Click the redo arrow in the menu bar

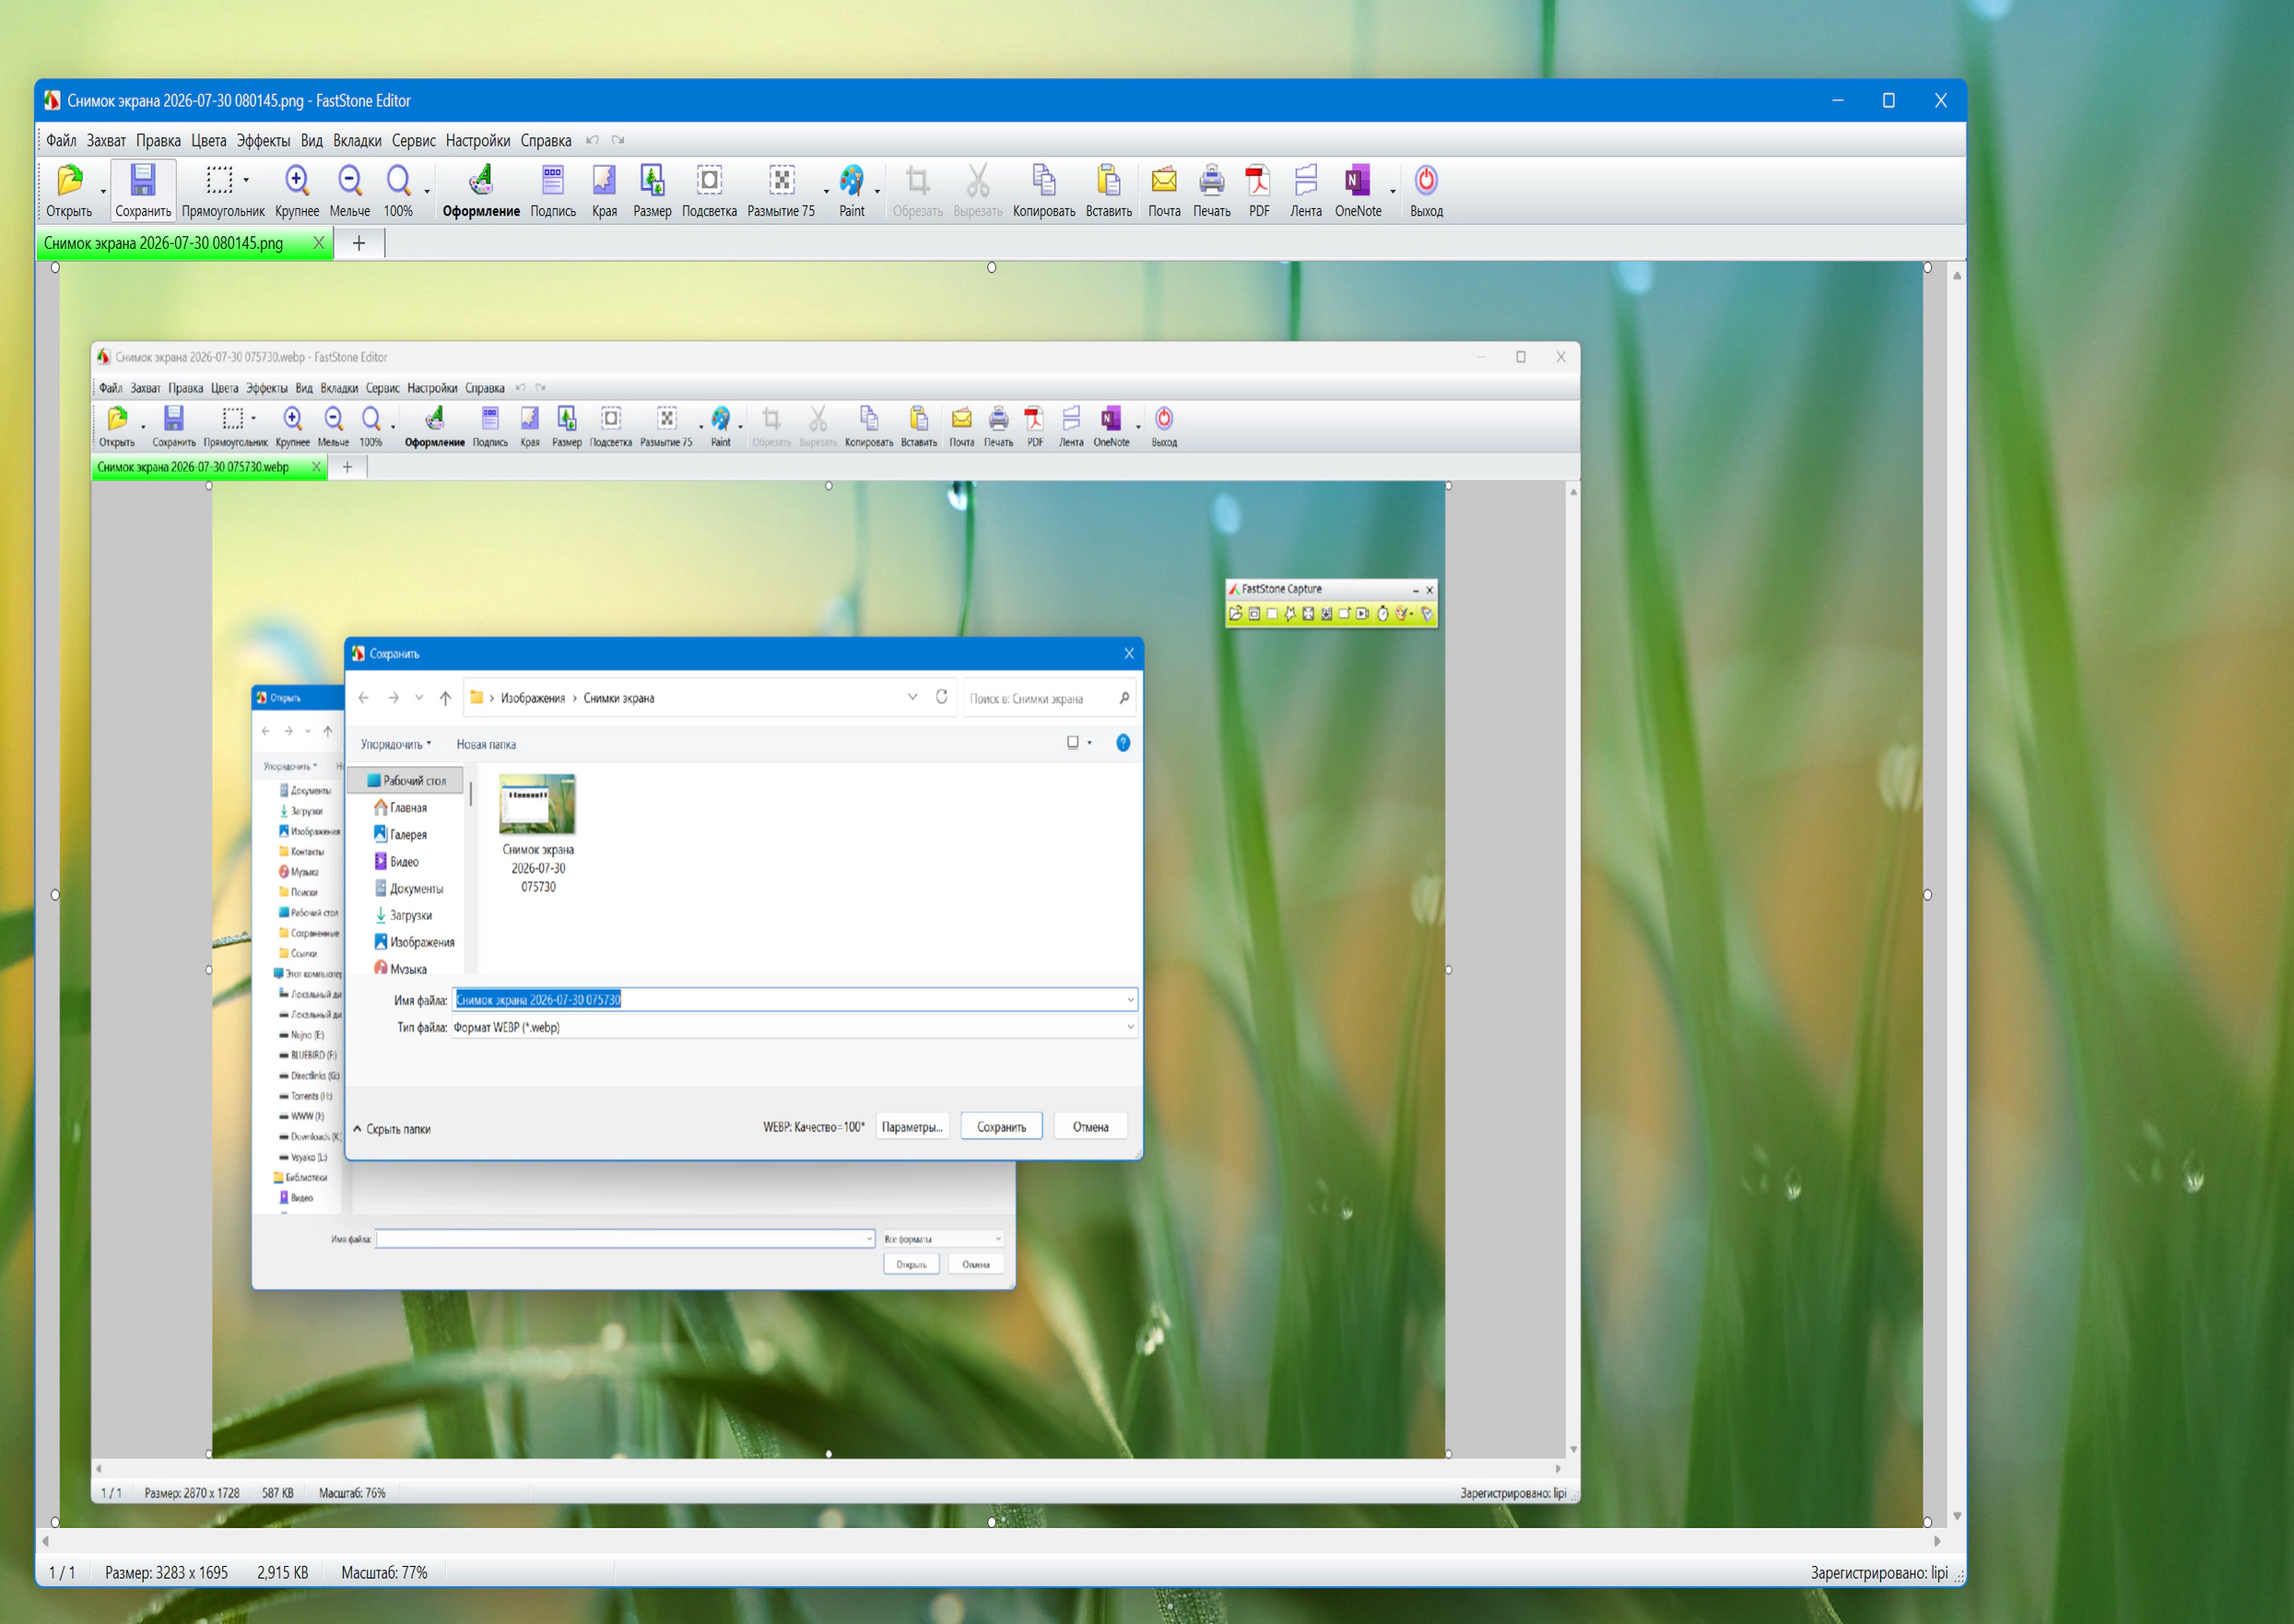click(618, 140)
